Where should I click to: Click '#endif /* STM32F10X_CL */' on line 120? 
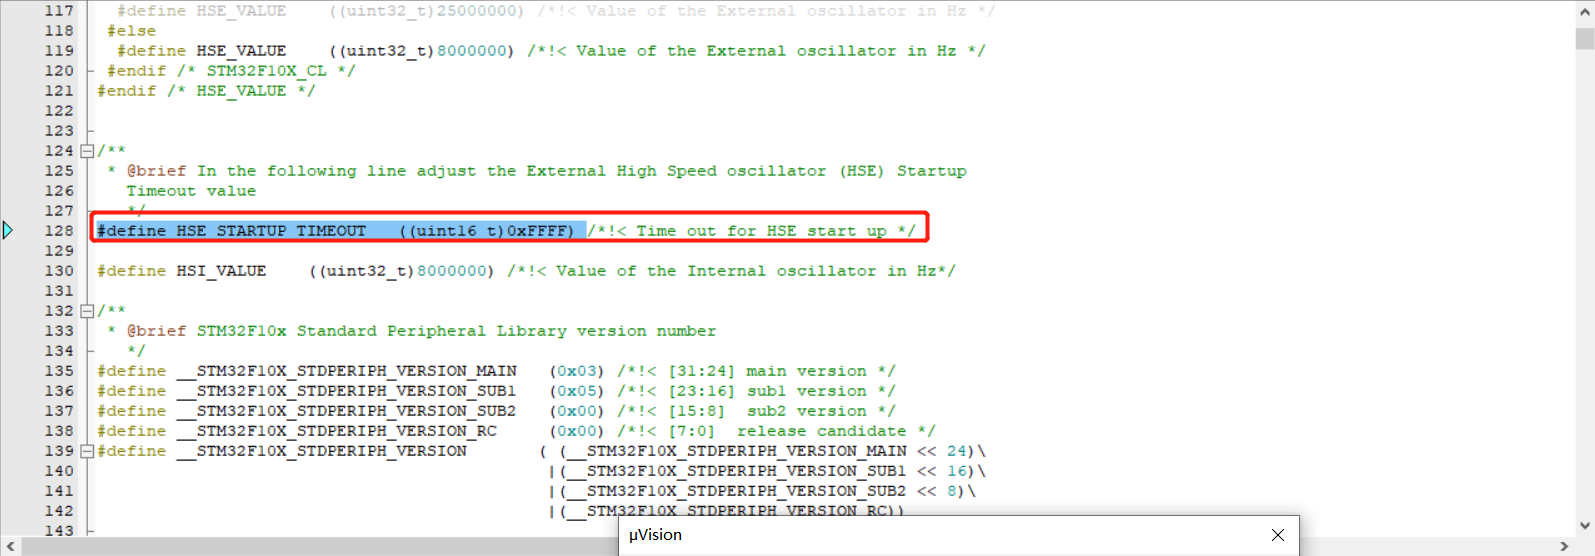[x=231, y=71]
